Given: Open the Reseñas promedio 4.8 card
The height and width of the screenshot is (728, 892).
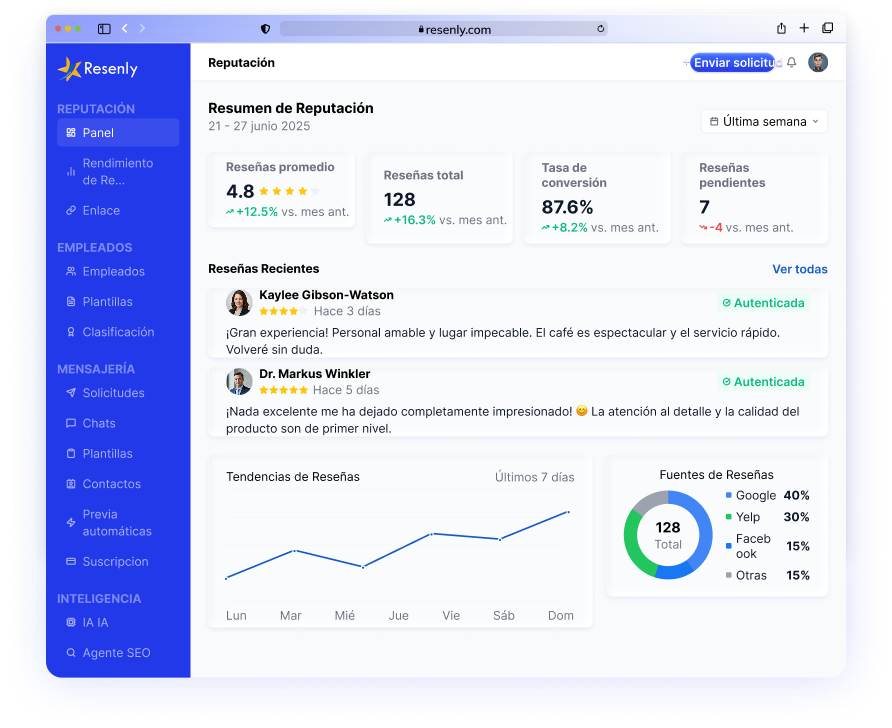Looking at the screenshot, I should pos(282,190).
